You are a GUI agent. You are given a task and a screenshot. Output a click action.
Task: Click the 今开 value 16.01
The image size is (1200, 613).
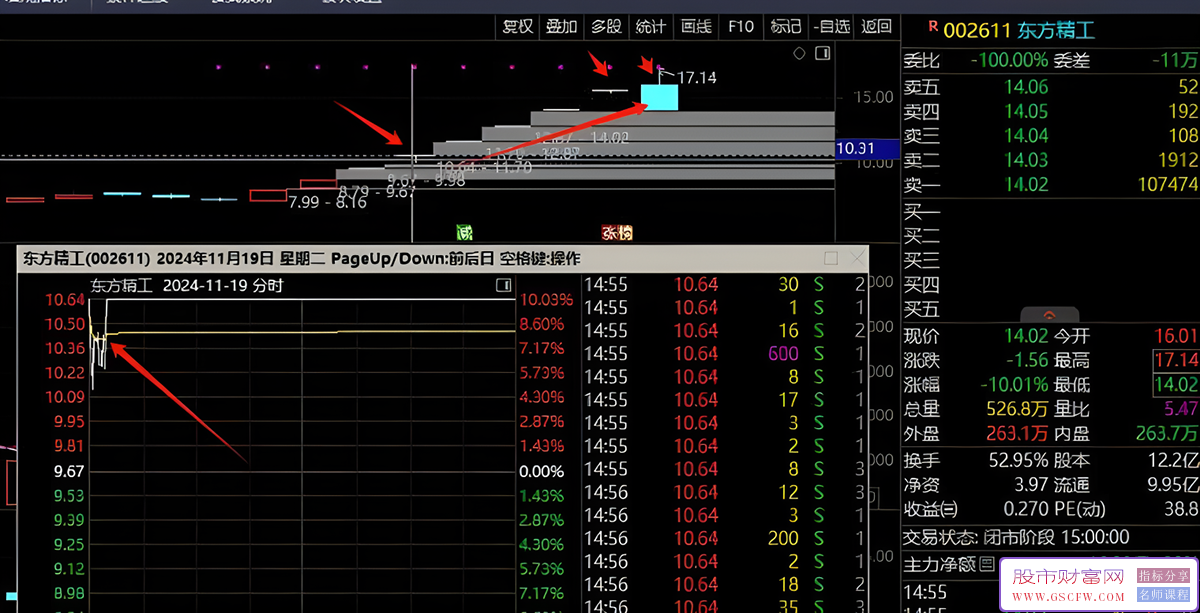[1176, 336]
